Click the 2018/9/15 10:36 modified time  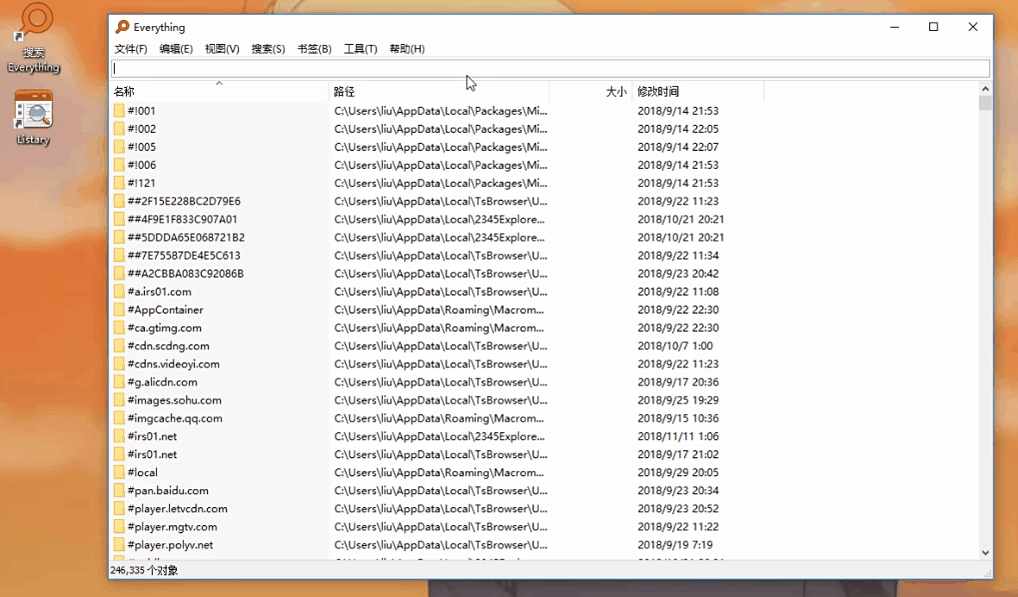point(678,419)
